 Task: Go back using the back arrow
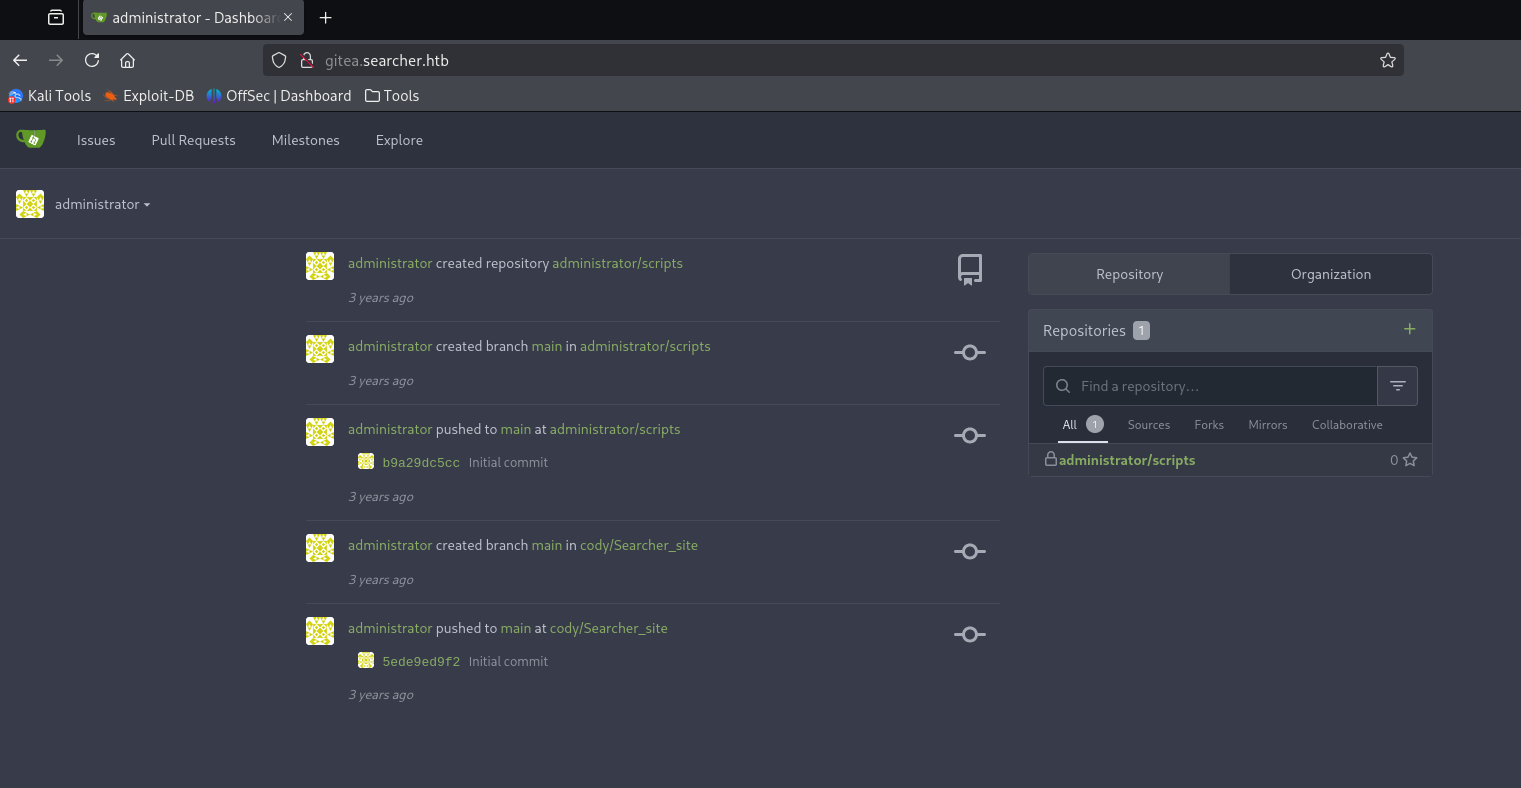[x=20, y=60]
